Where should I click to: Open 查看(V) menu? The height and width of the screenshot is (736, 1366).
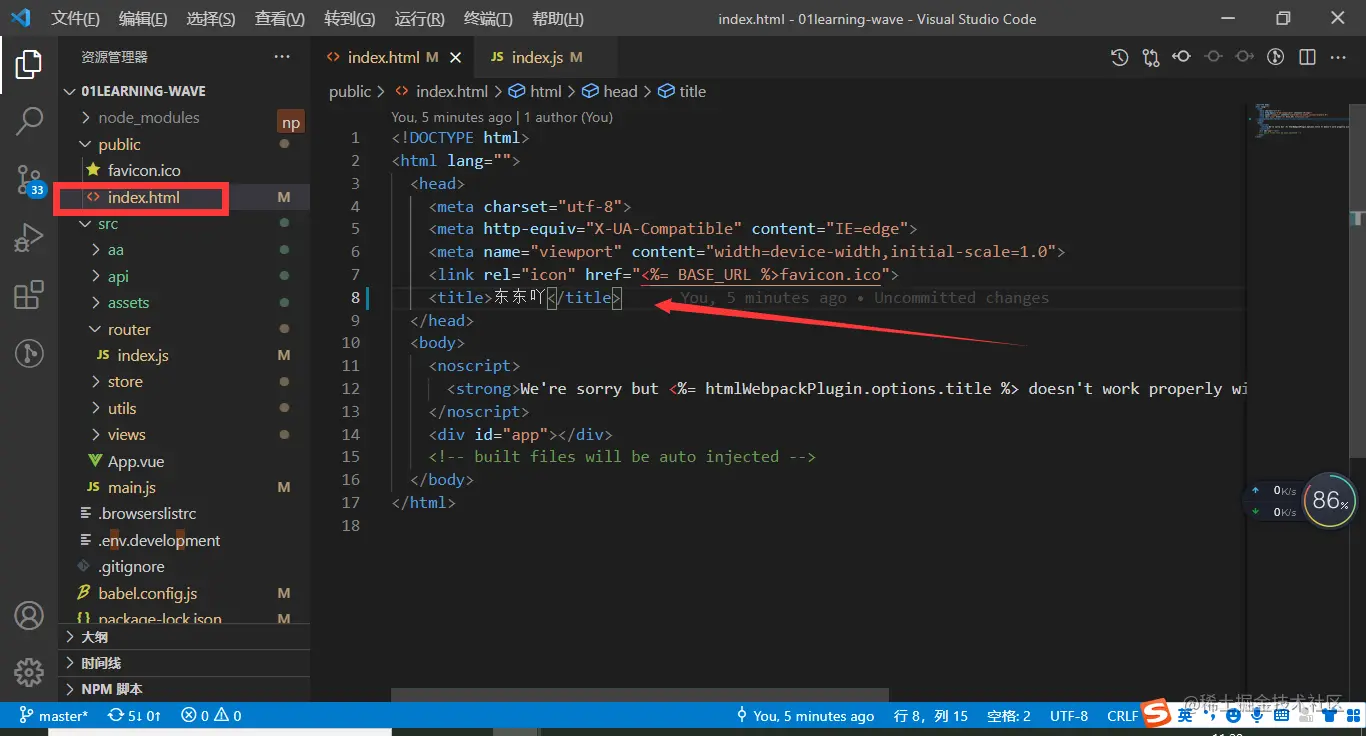coord(280,19)
